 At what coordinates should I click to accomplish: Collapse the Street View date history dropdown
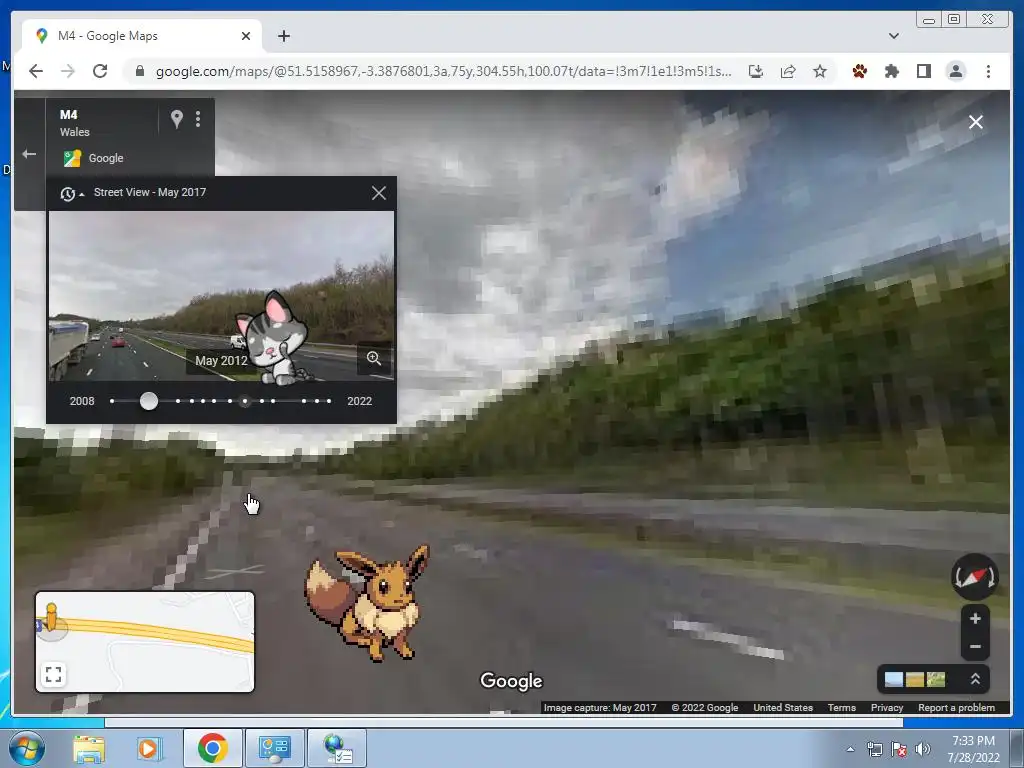tap(72, 193)
